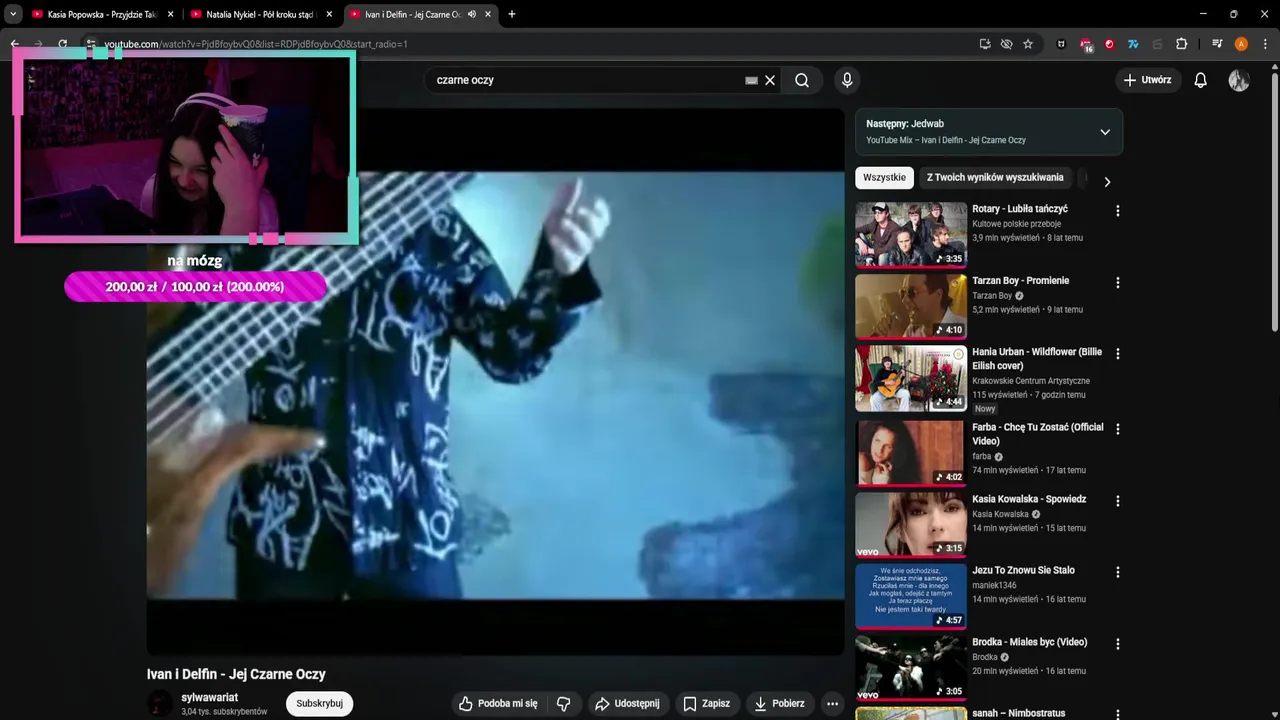The width and height of the screenshot is (1280, 720).
Task: Click the browser address bar URL
Action: click(256, 44)
